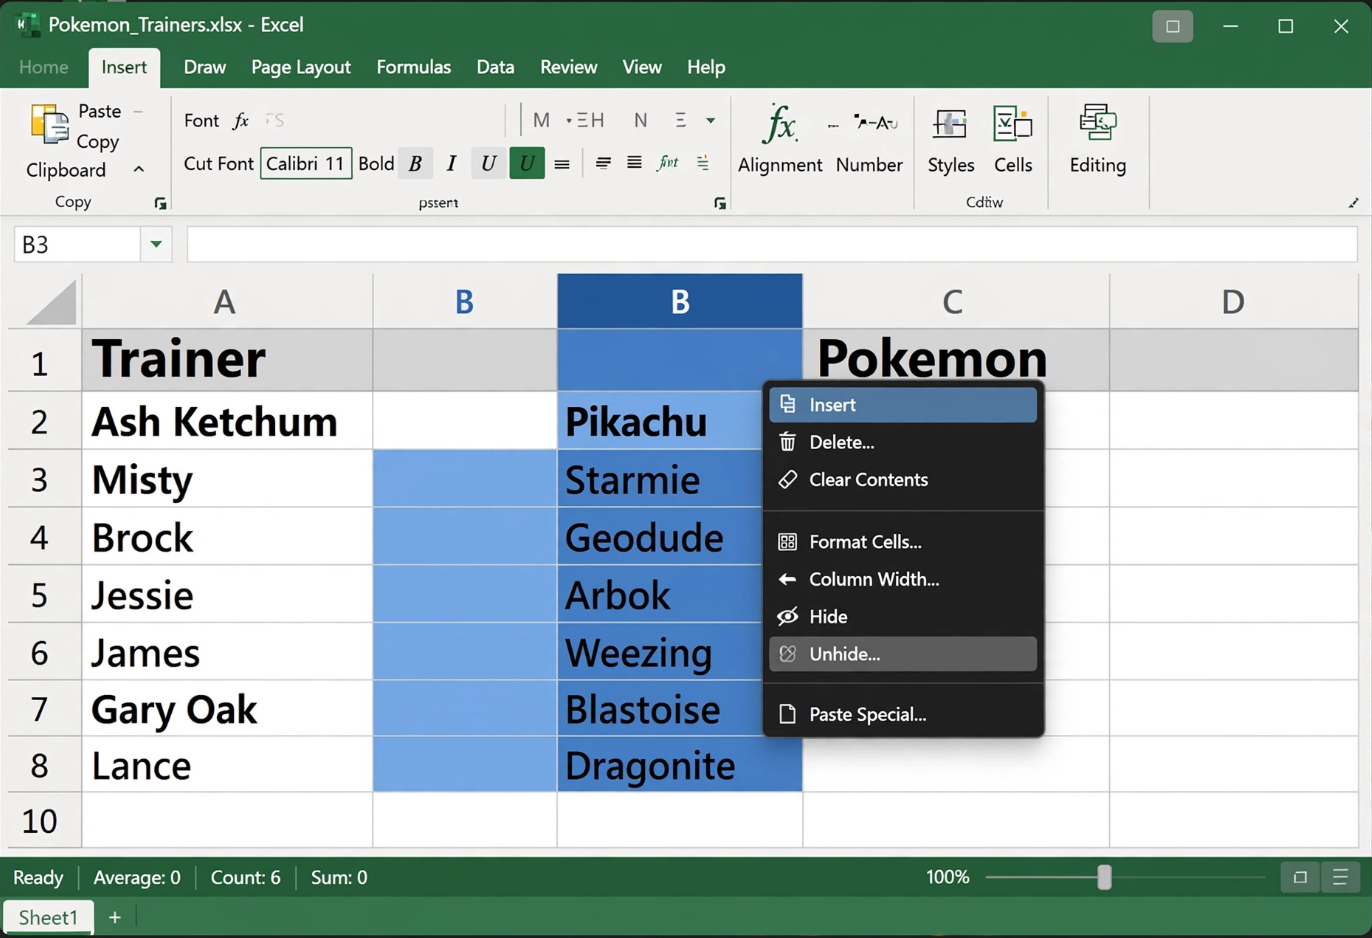
Task: Collapse the ribbon with the corner arrow
Action: (1353, 203)
